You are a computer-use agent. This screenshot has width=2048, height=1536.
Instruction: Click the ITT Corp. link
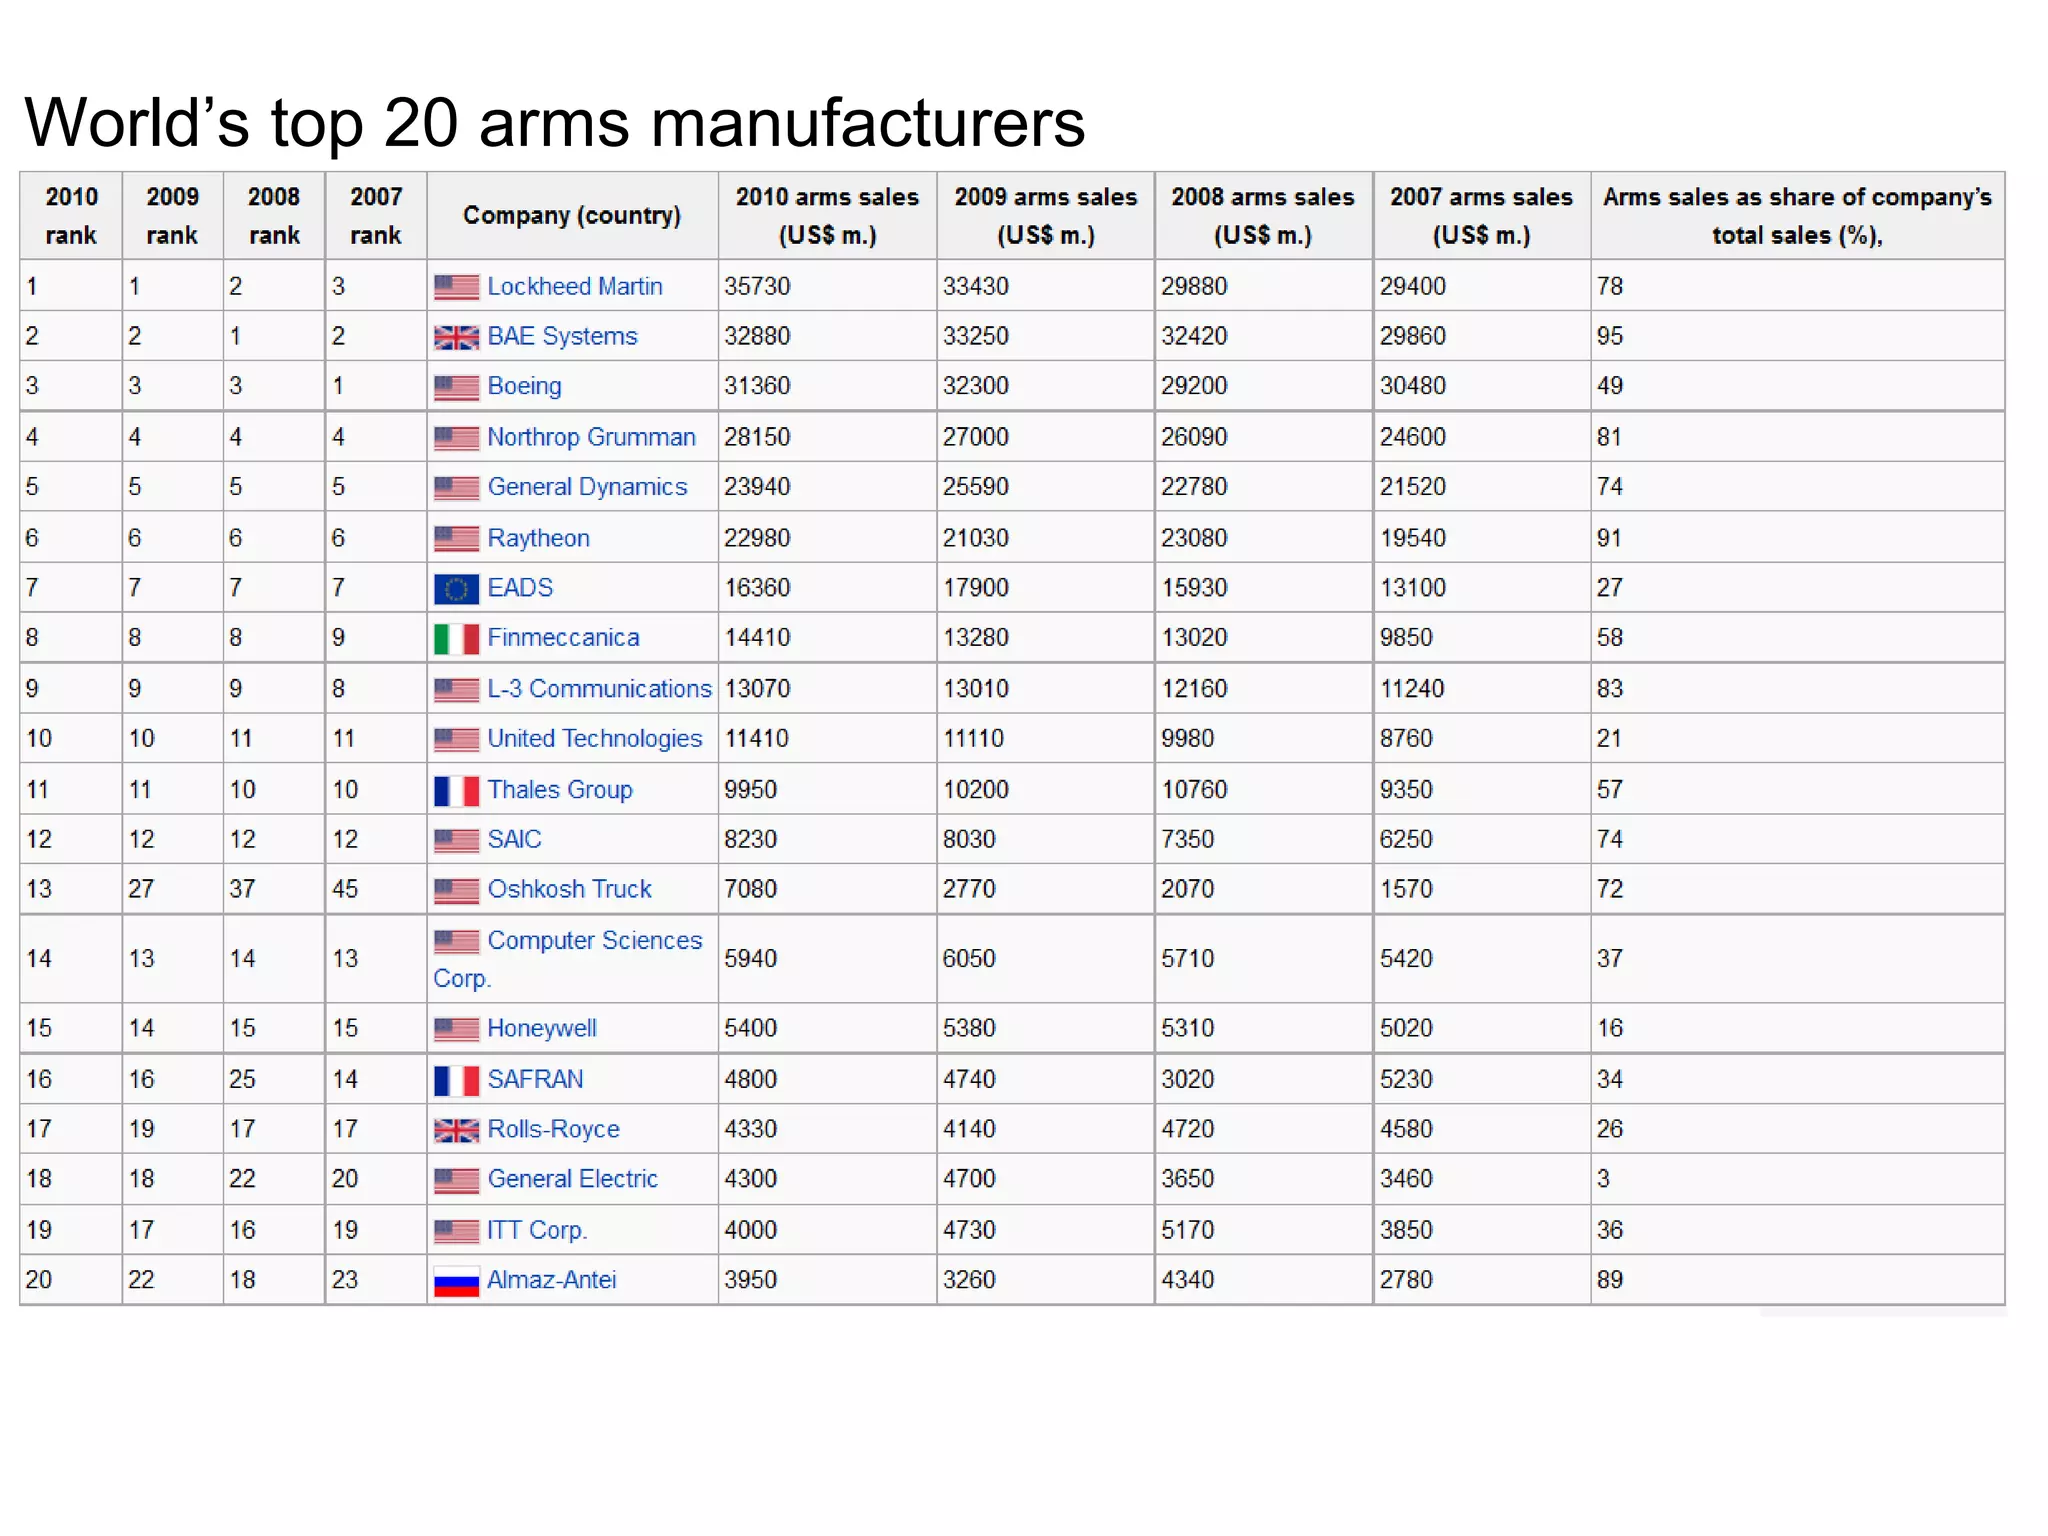pyautogui.click(x=537, y=1230)
